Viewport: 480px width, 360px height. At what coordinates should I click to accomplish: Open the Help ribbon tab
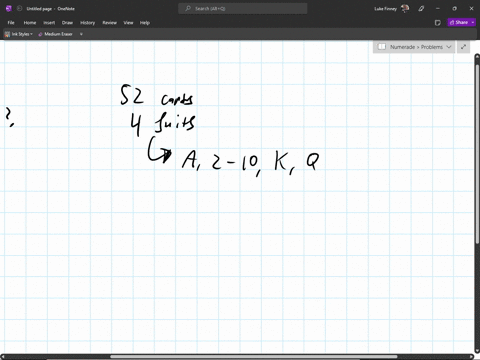145,23
